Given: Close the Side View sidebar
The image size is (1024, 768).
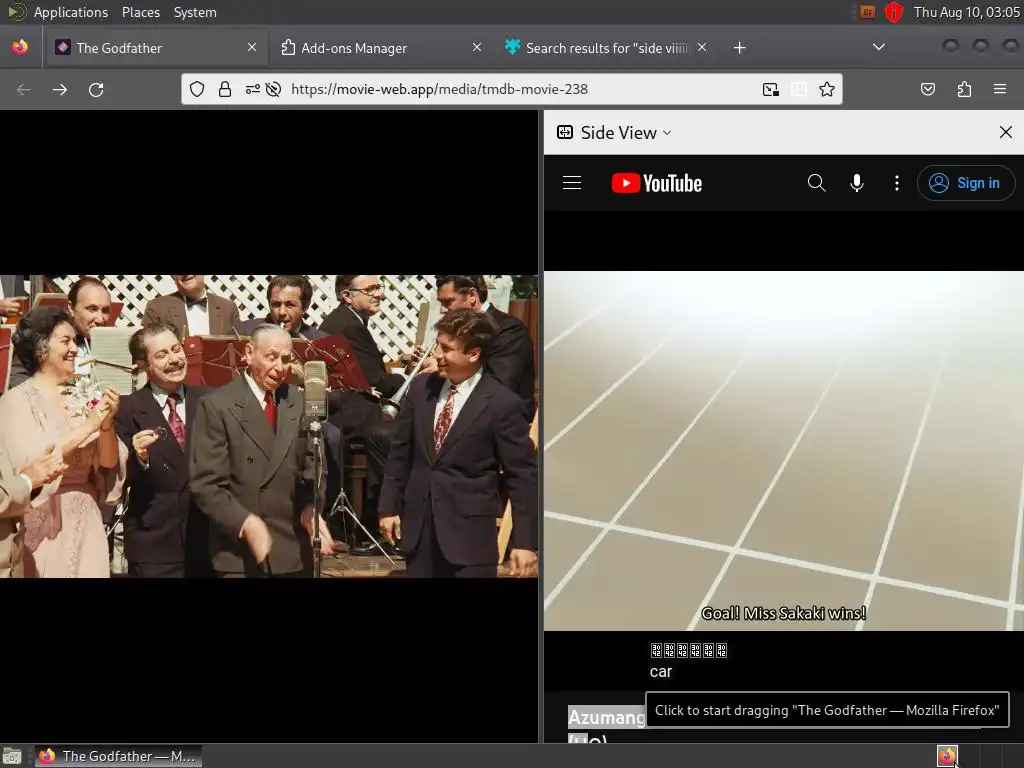Looking at the screenshot, I should (x=1006, y=133).
